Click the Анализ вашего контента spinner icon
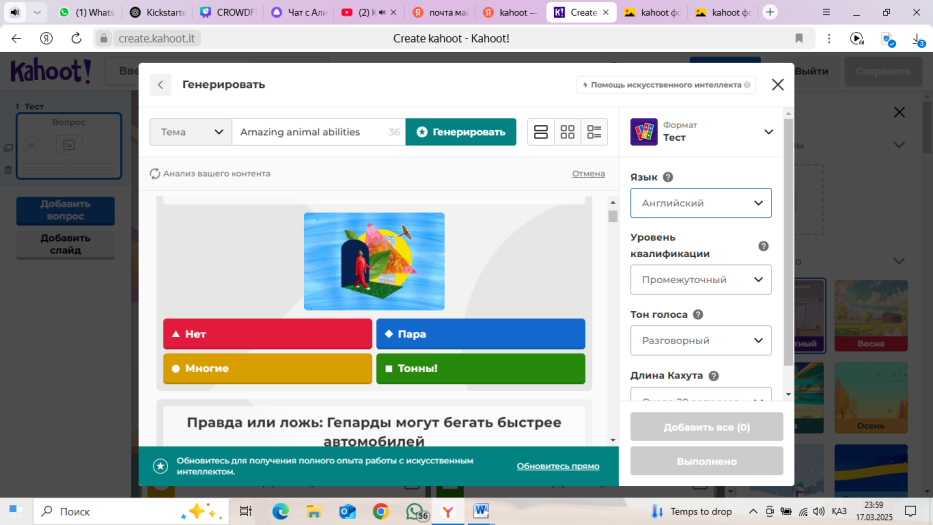 click(155, 173)
